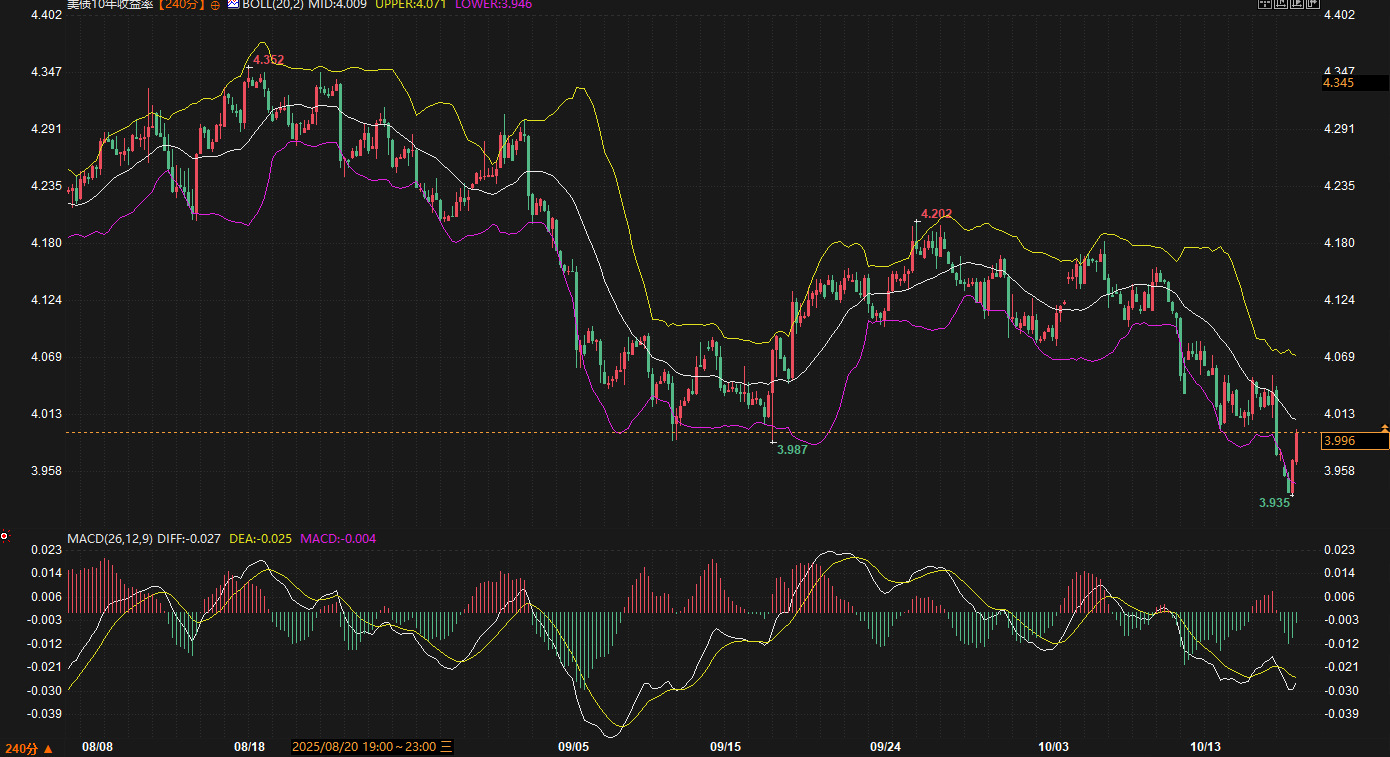Click the MACD(26,12,9) indicator label

(110, 539)
